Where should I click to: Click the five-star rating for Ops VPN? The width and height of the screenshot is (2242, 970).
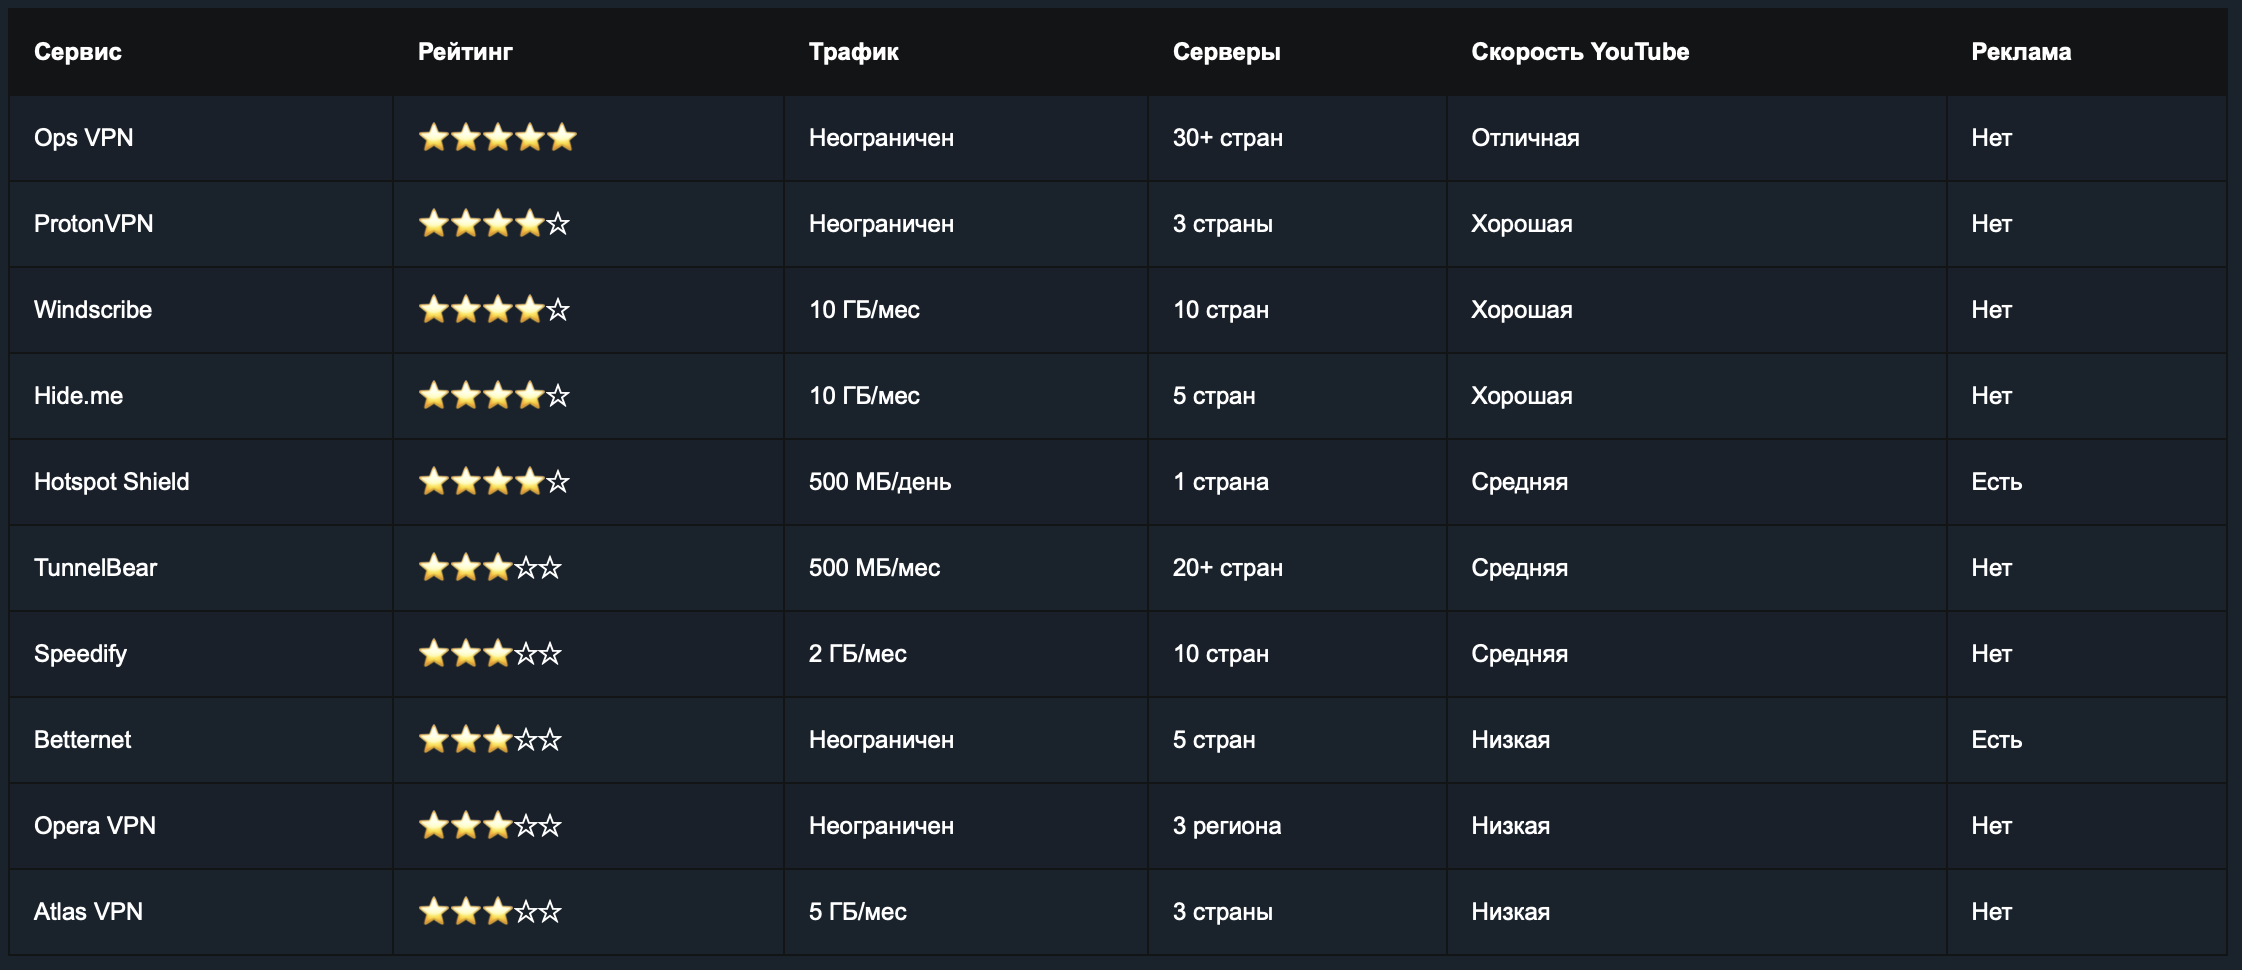coord(497,137)
